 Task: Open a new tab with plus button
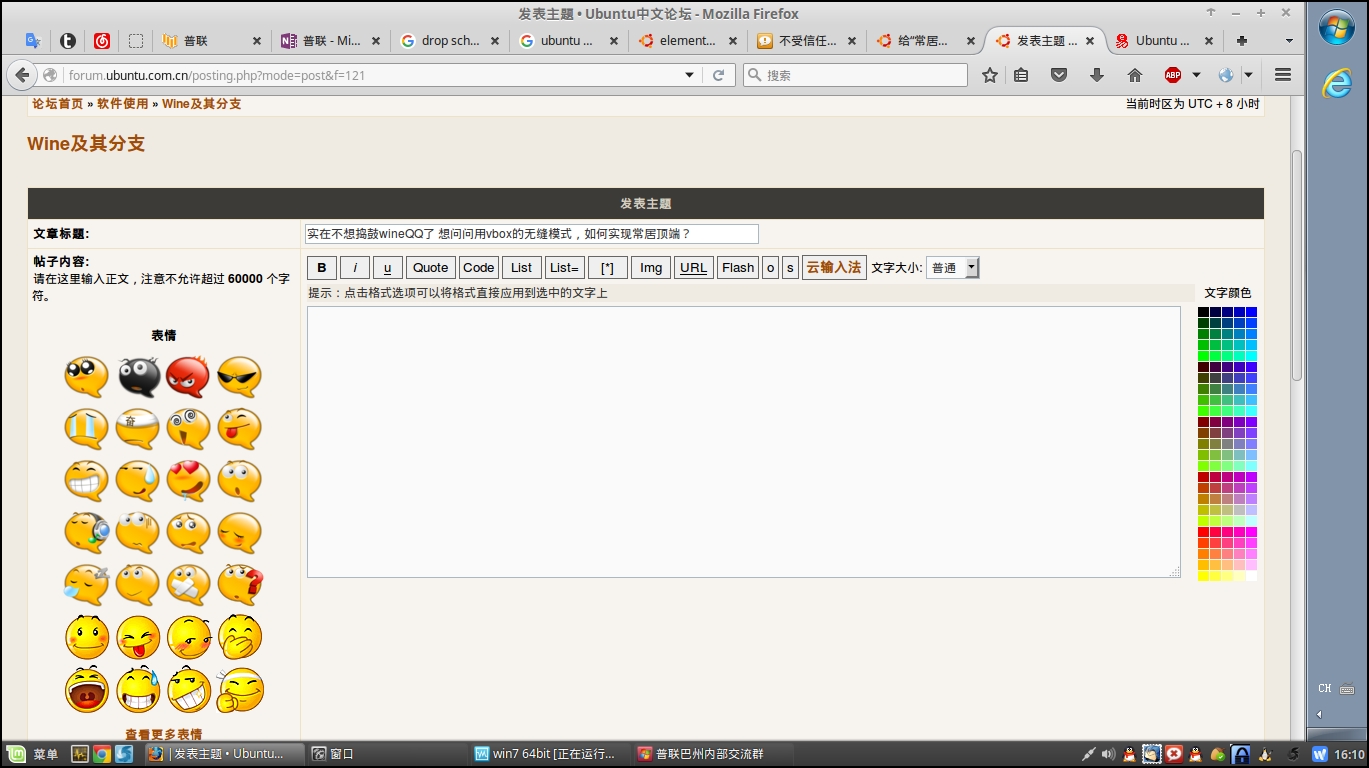pyautogui.click(x=1242, y=41)
